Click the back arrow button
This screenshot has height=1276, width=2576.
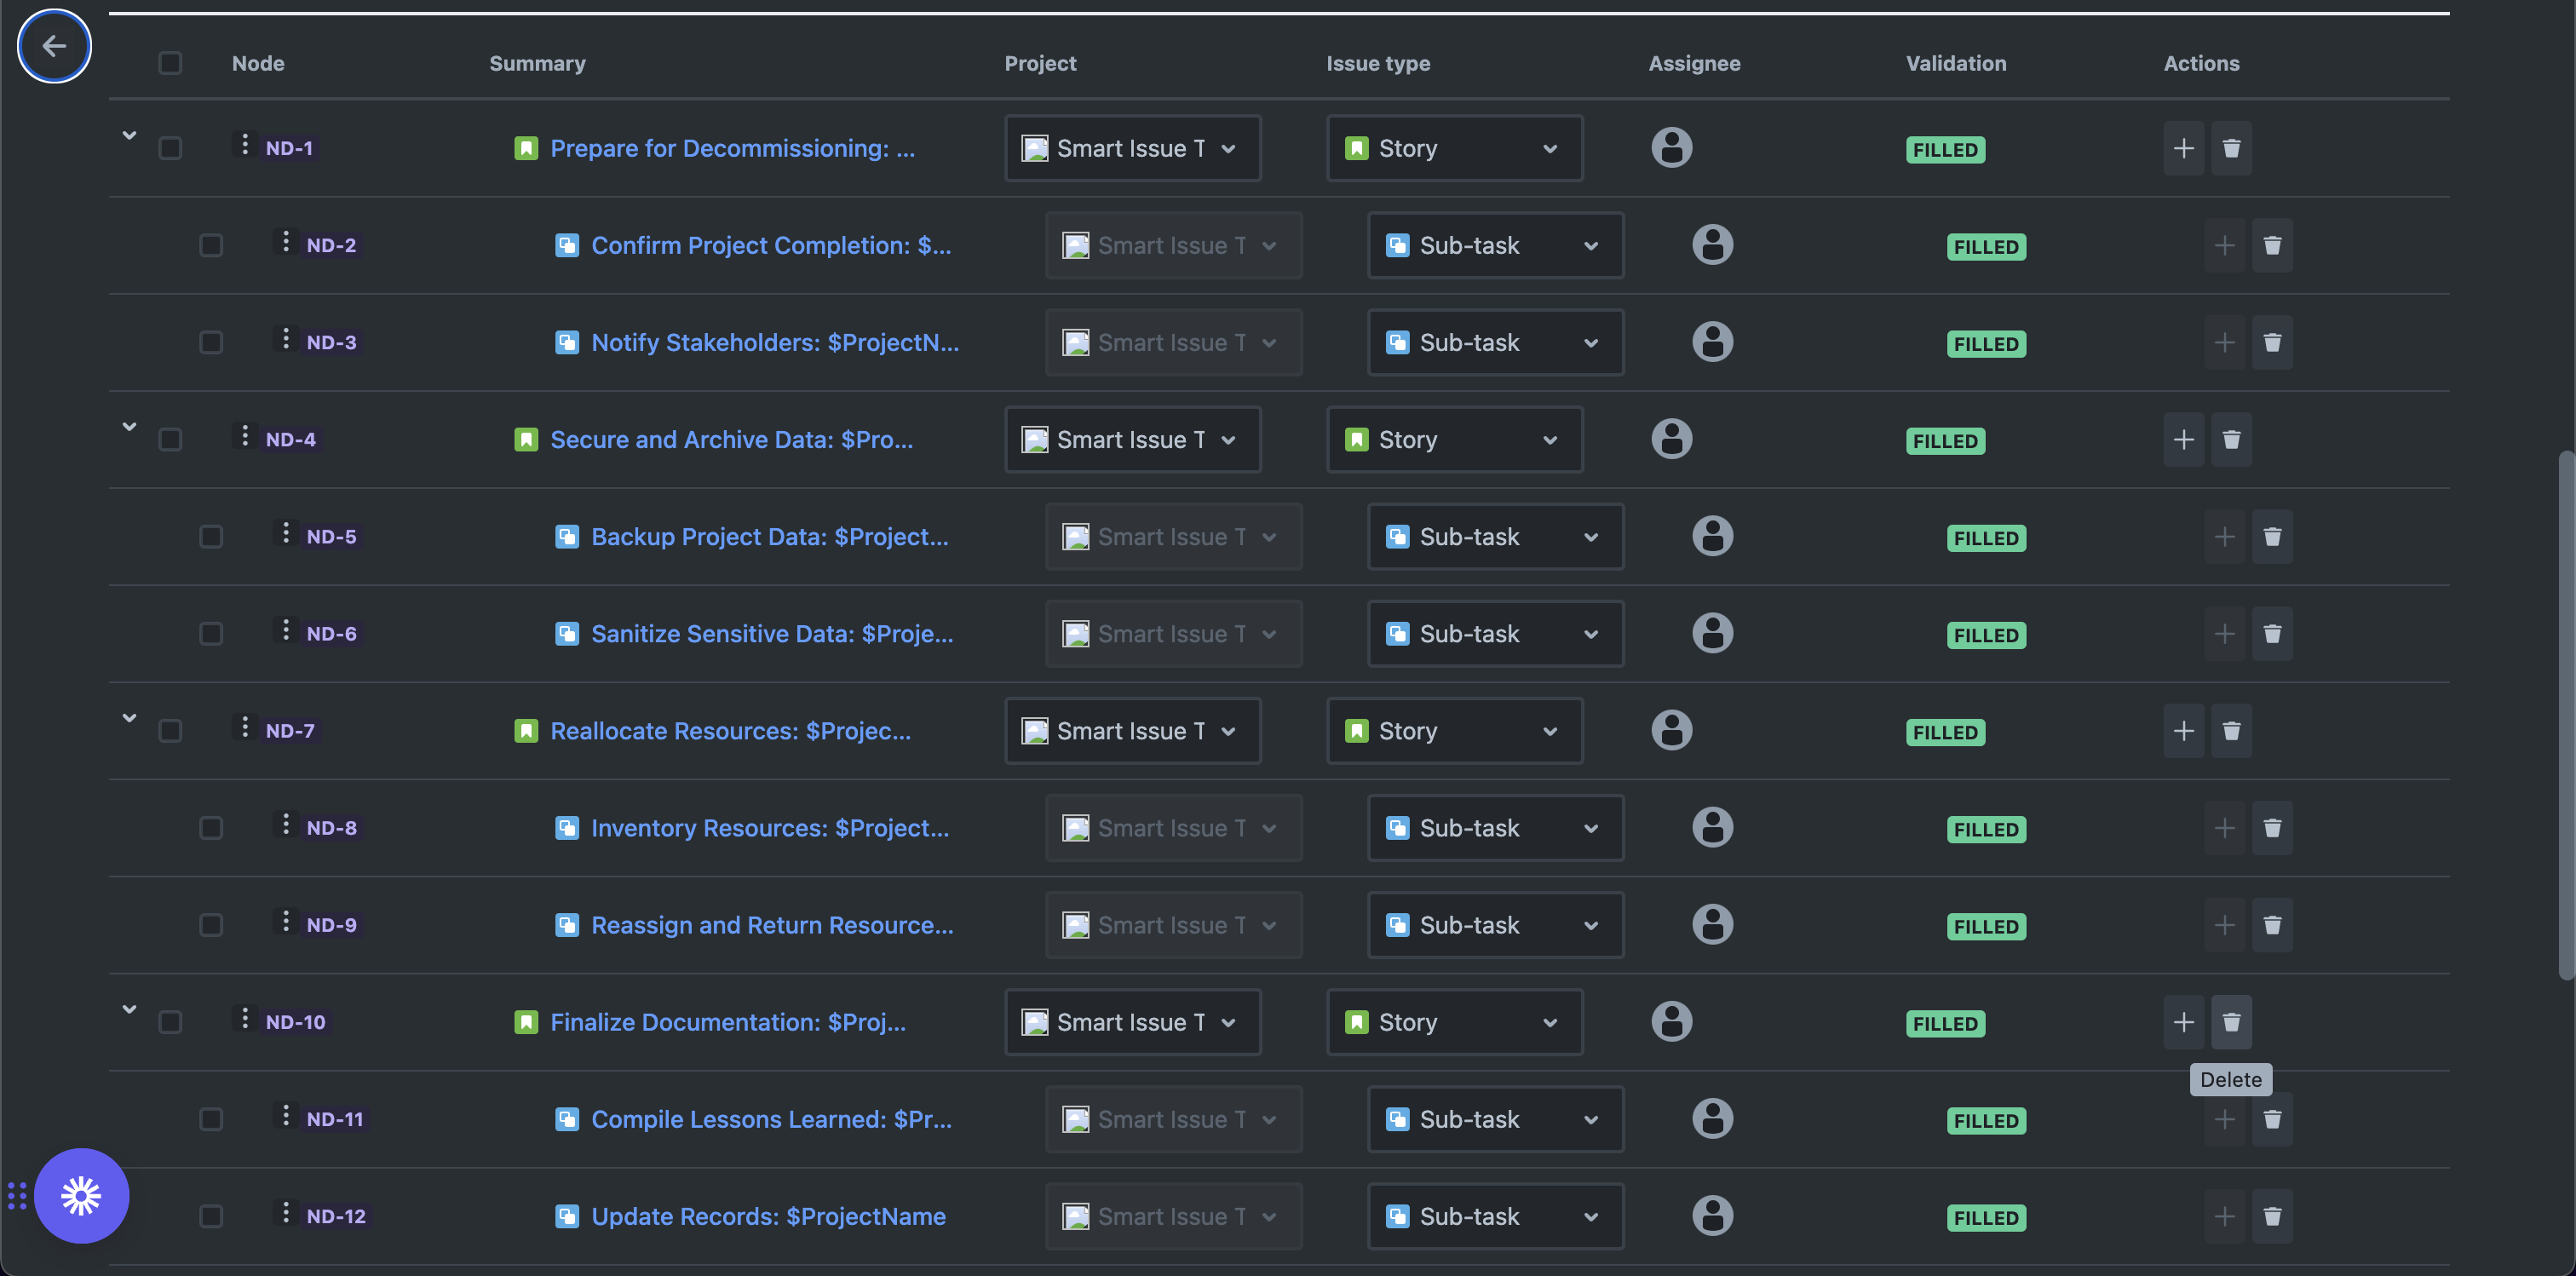(54, 46)
